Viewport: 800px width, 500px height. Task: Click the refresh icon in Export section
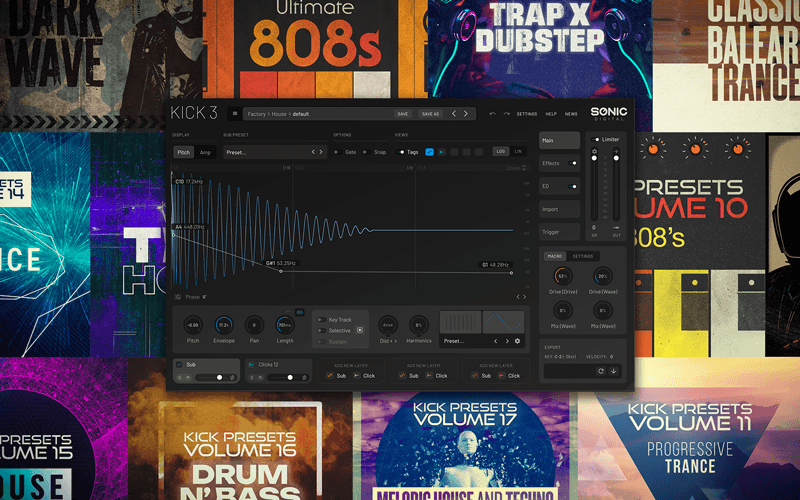[601, 371]
